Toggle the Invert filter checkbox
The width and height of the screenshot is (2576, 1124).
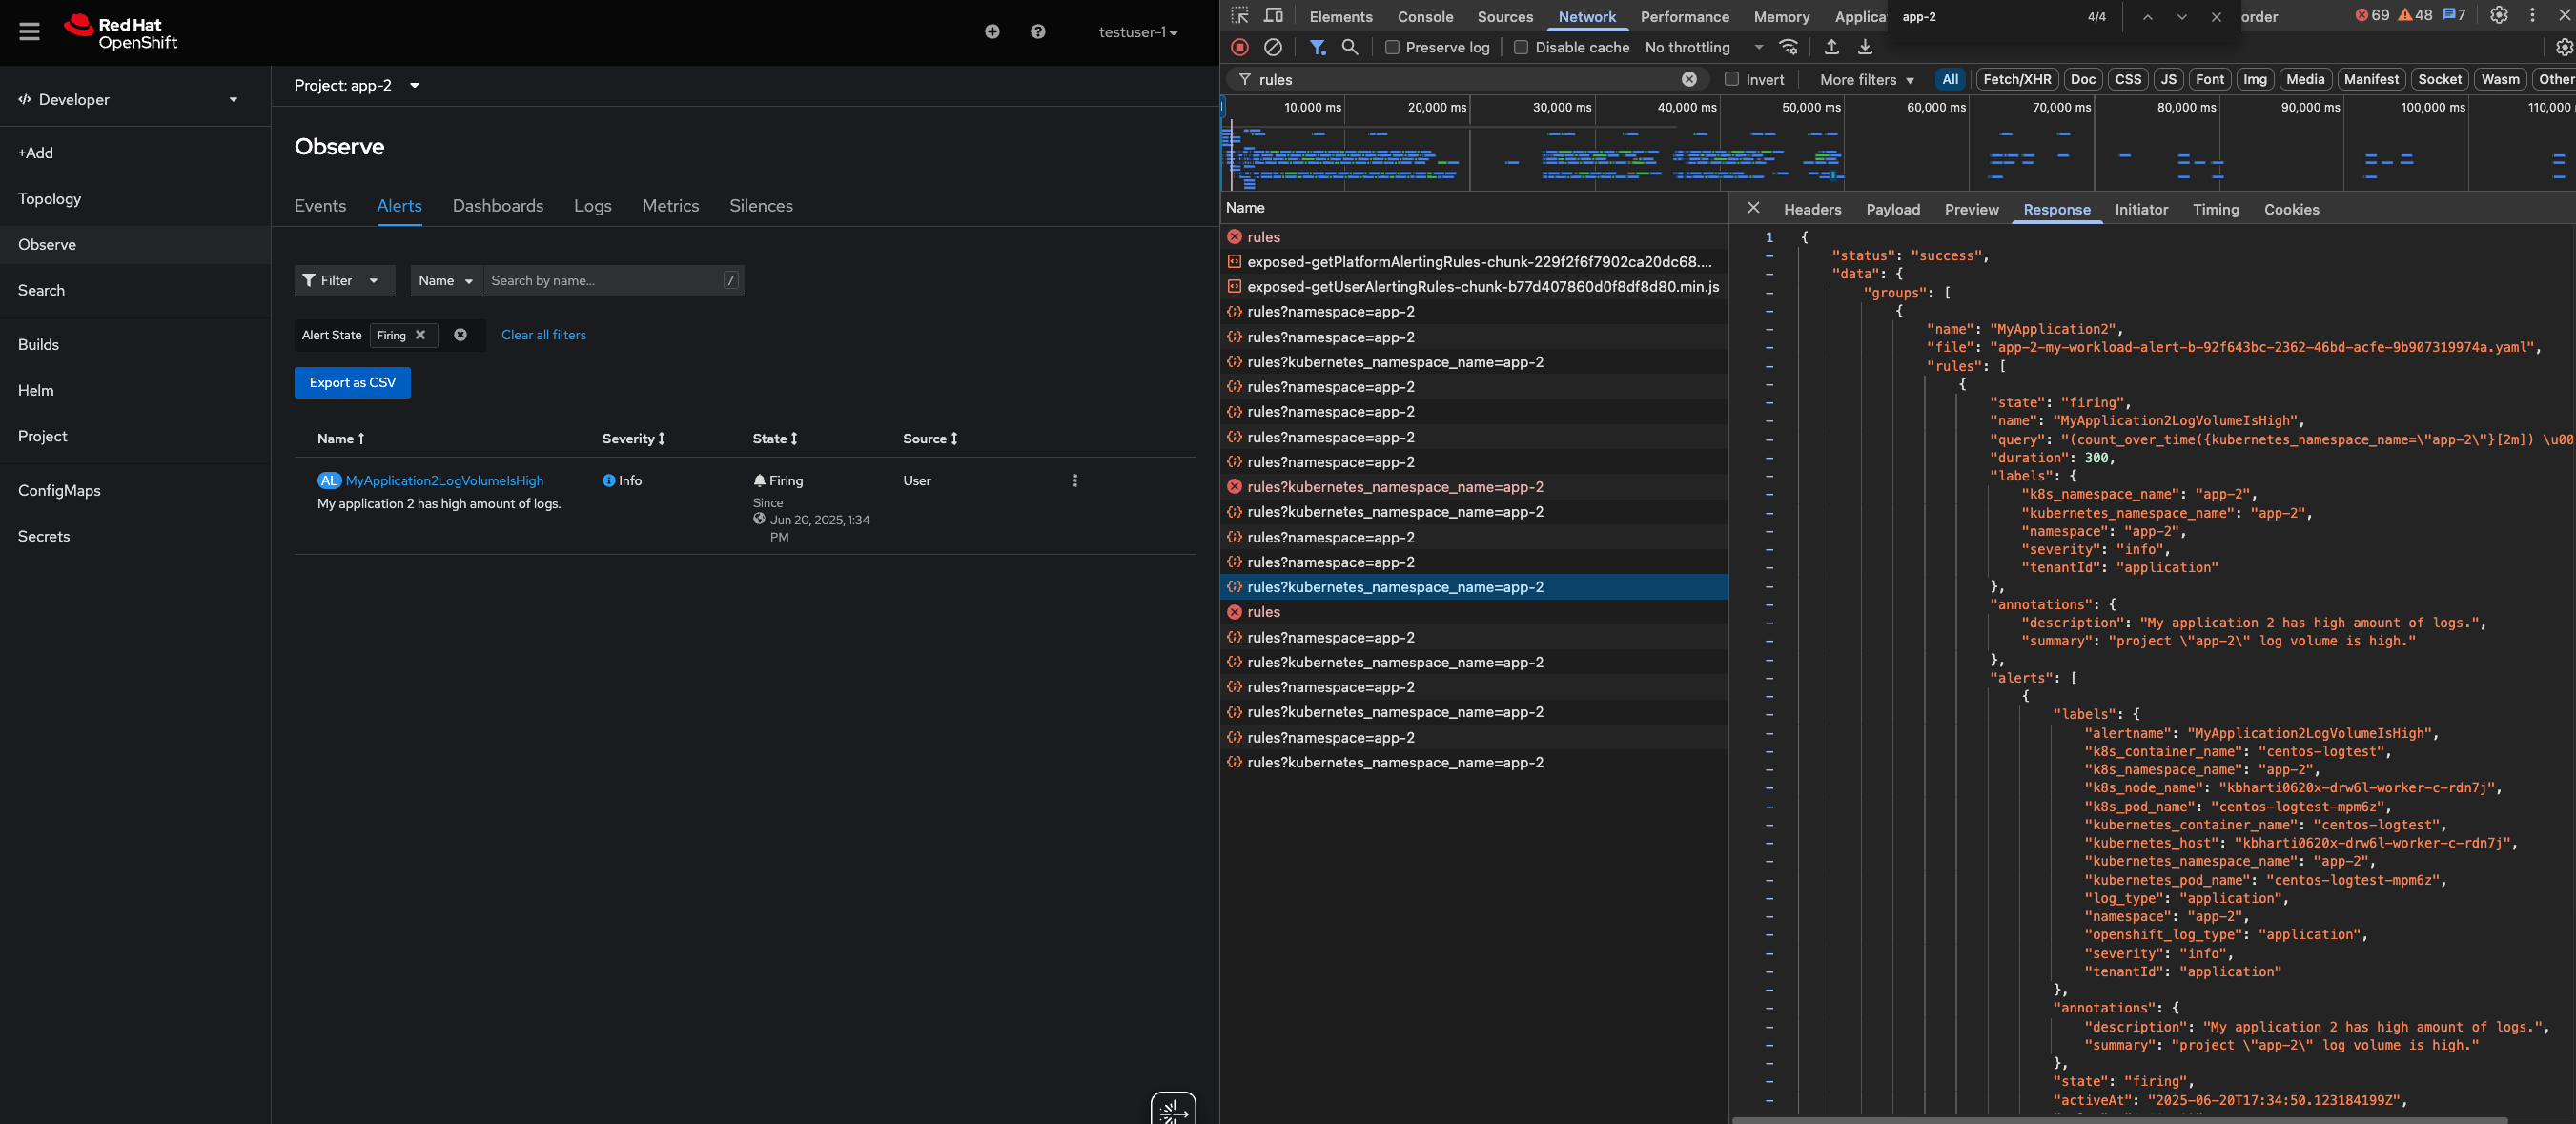[1731, 79]
